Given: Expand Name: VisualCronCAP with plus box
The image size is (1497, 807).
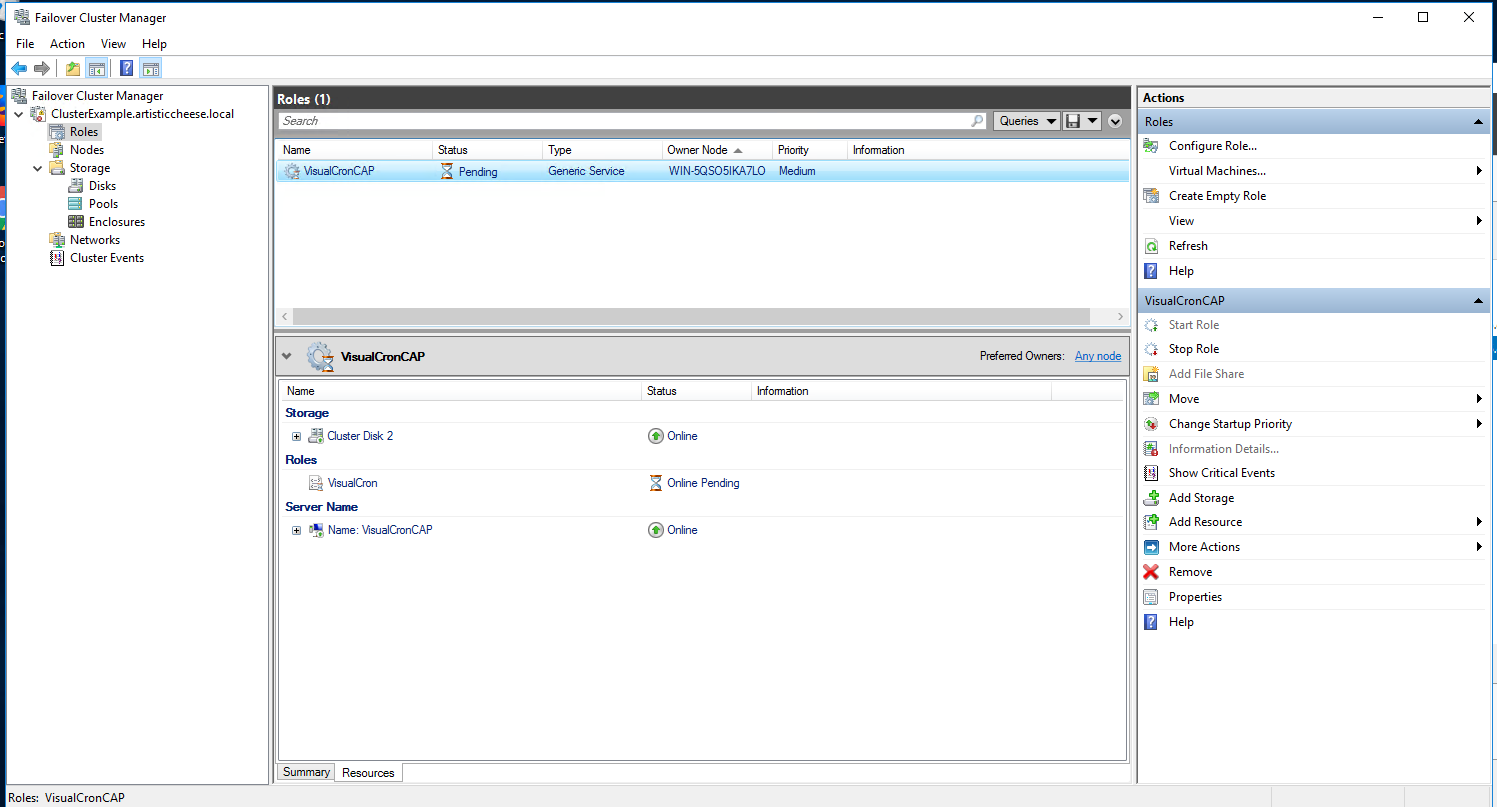Looking at the screenshot, I should pos(296,530).
